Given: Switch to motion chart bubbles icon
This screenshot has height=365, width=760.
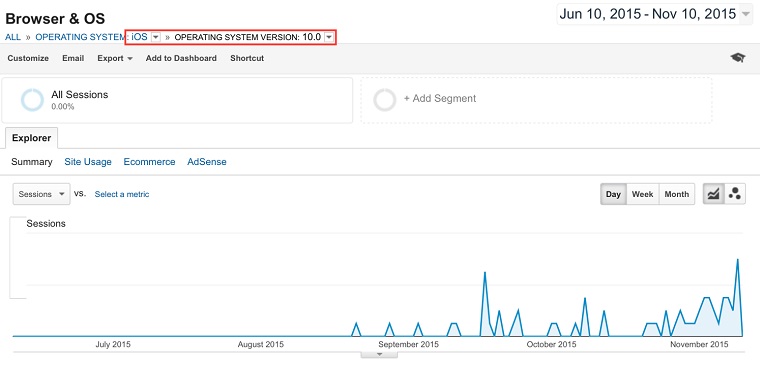Looking at the screenshot, I should (735, 194).
